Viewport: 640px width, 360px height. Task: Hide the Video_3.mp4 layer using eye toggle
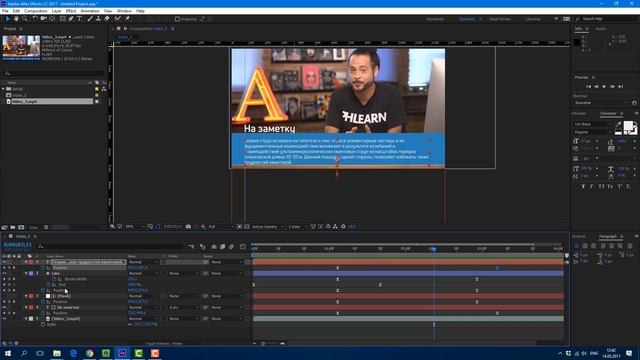coord(4,319)
